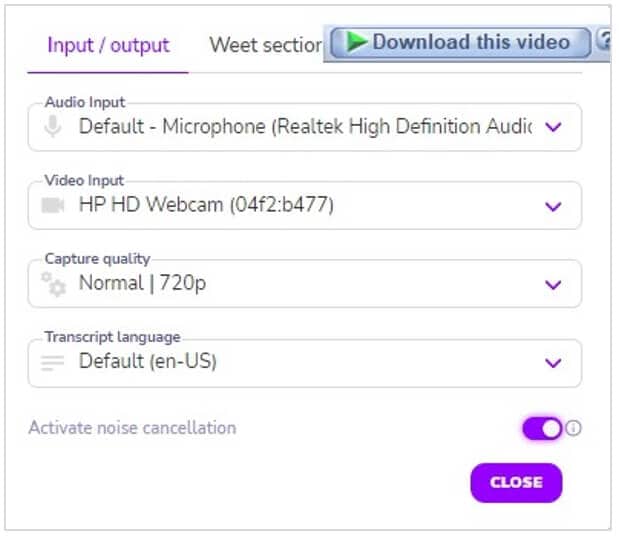Switch to the Input / output tab
619x538 pixels.
(x=108, y=45)
